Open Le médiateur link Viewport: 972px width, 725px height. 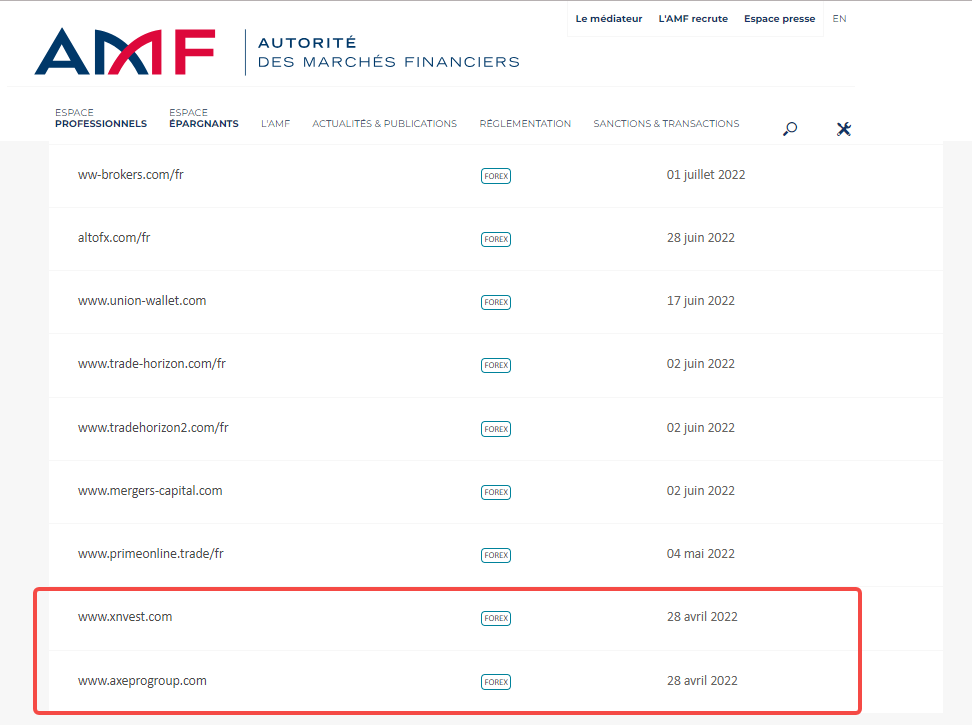pyautogui.click(x=608, y=19)
